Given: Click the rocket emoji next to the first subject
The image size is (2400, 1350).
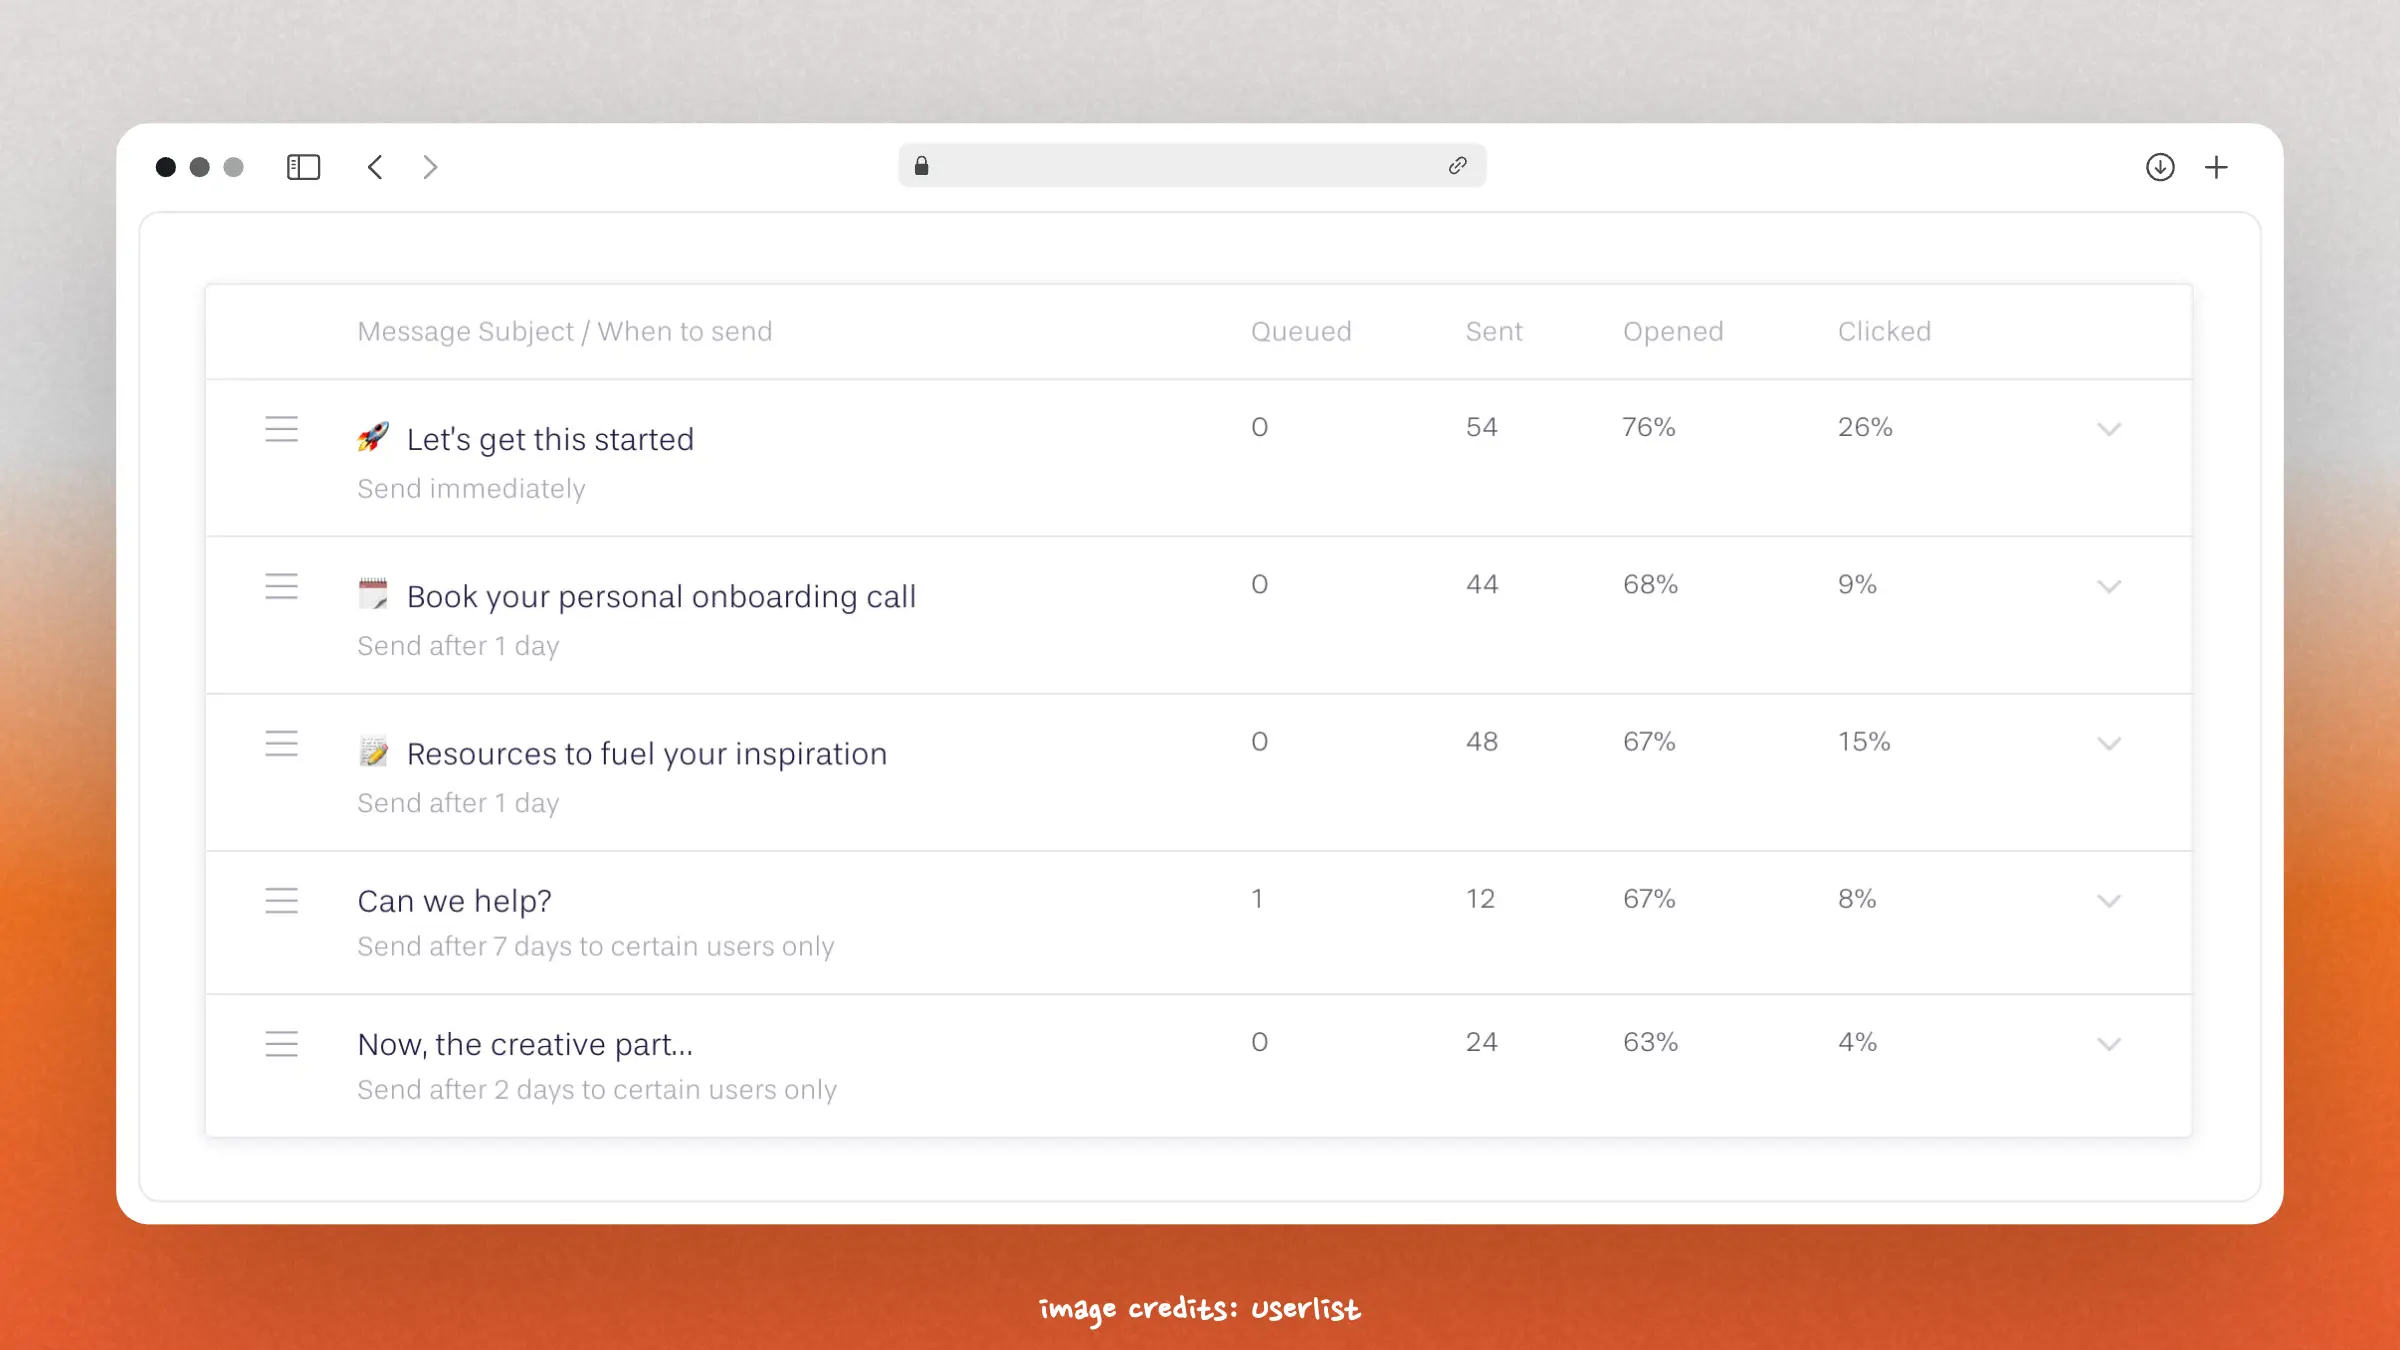Looking at the screenshot, I should pyautogui.click(x=373, y=437).
